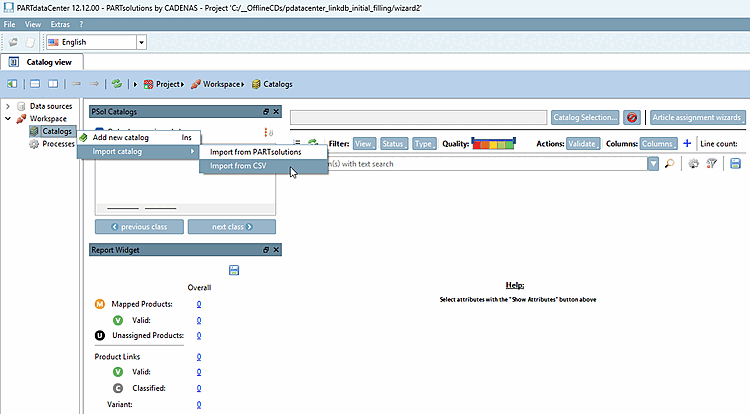The image size is (750, 414).
Task: Open the ? help menu
Action: tap(81, 24)
